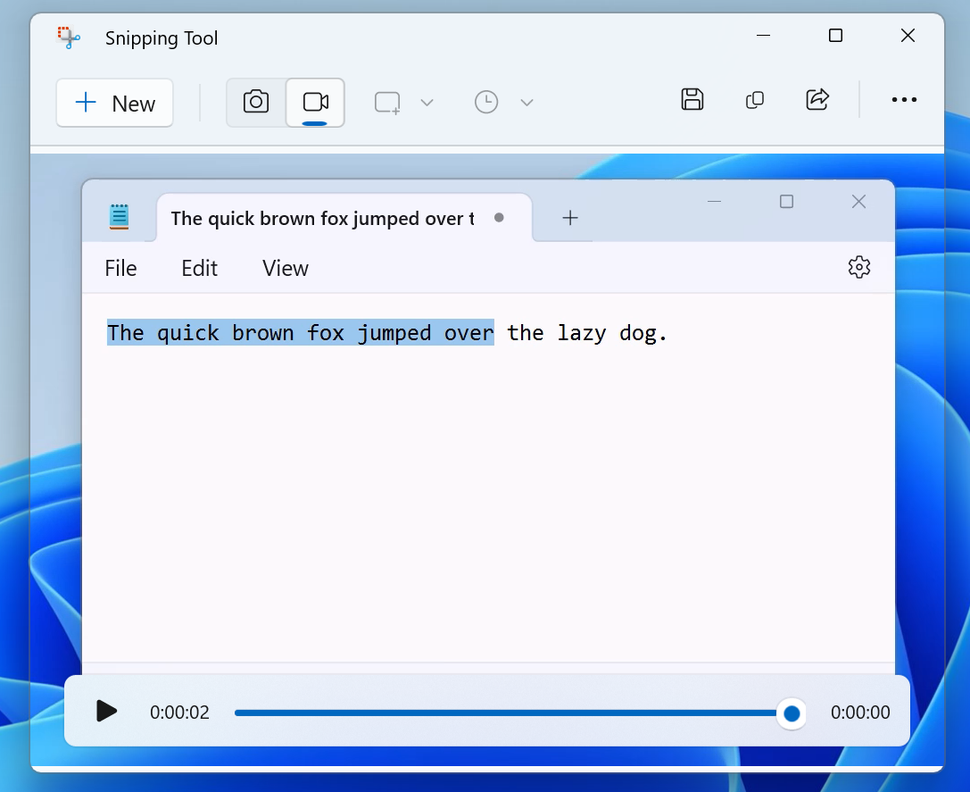Image resolution: width=970 pixels, height=792 pixels.
Task: Switch to the quick brown fox tab
Action: click(x=320, y=218)
